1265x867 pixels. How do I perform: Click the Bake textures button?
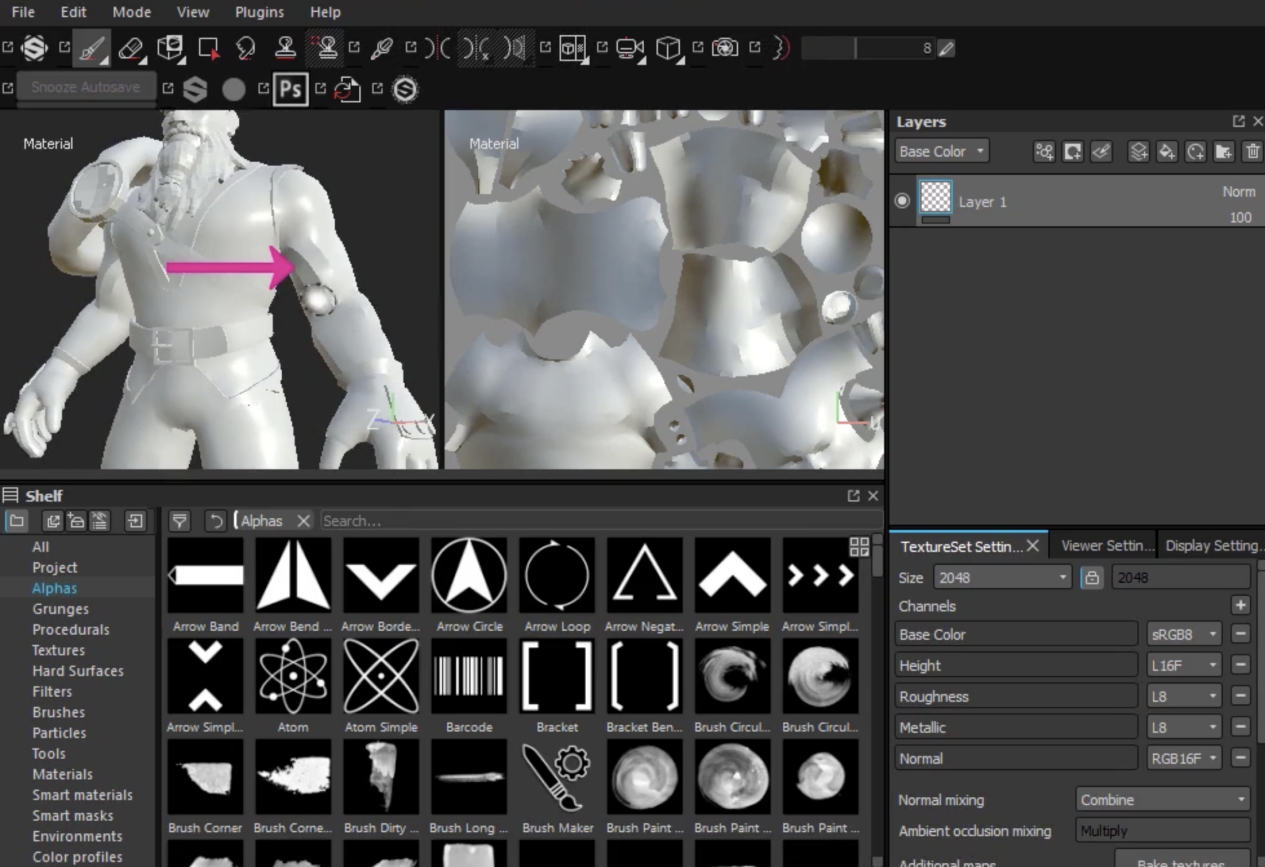(1181, 861)
